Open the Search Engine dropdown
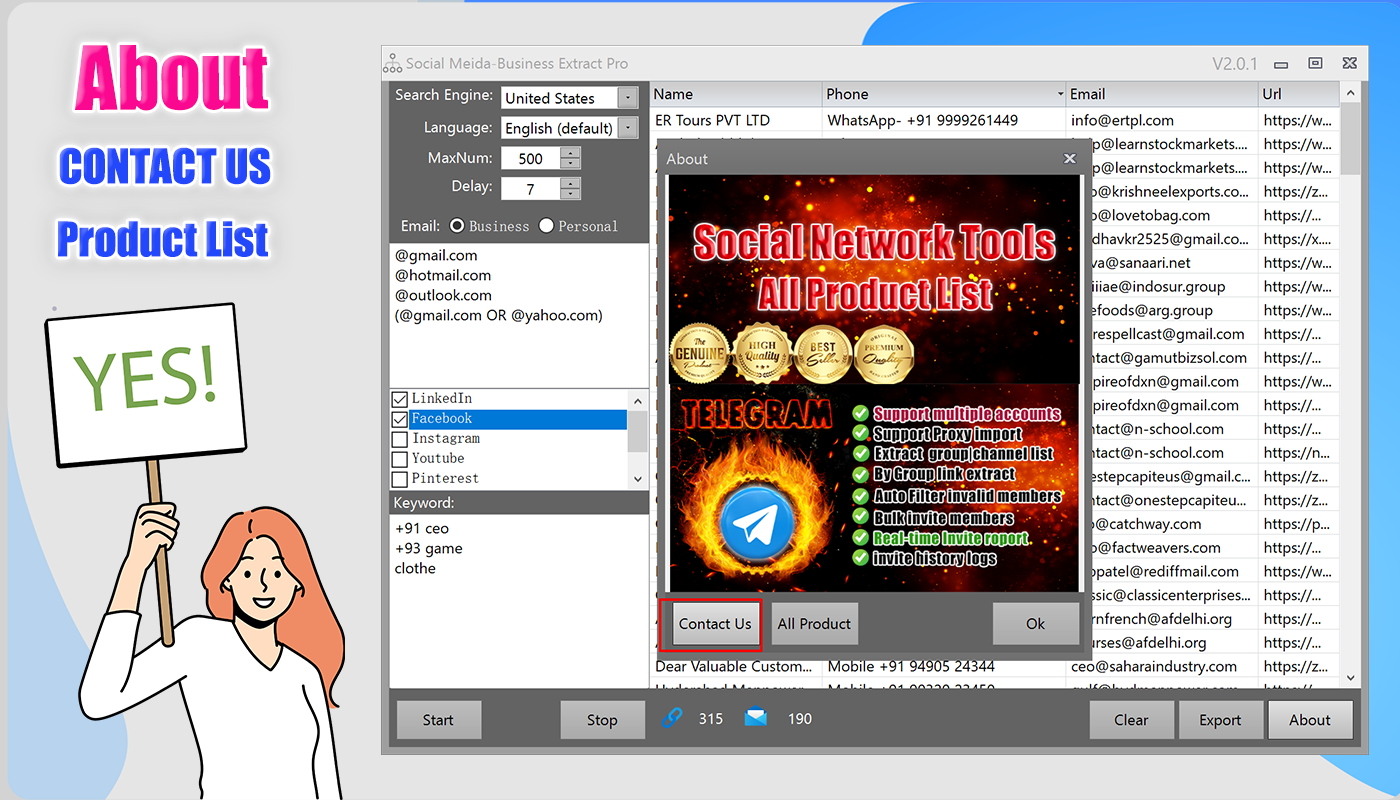The width and height of the screenshot is (1400, 800). 628,98
